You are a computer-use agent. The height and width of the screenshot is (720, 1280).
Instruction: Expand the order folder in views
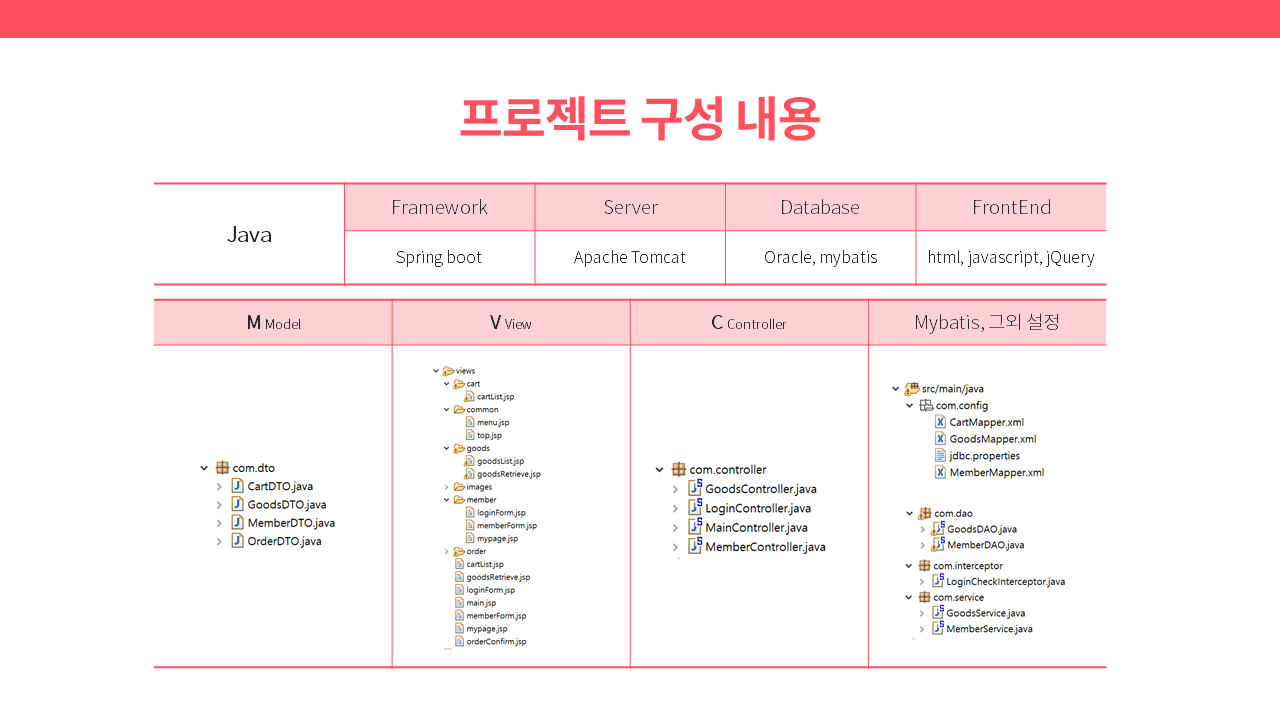(x=447, y=551)
